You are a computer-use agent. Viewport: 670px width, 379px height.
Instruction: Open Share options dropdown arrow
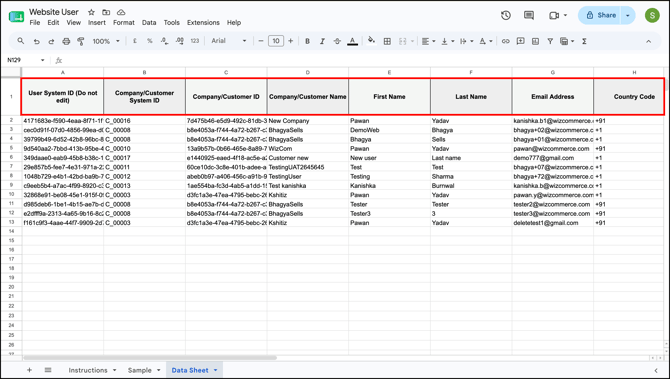628,15
